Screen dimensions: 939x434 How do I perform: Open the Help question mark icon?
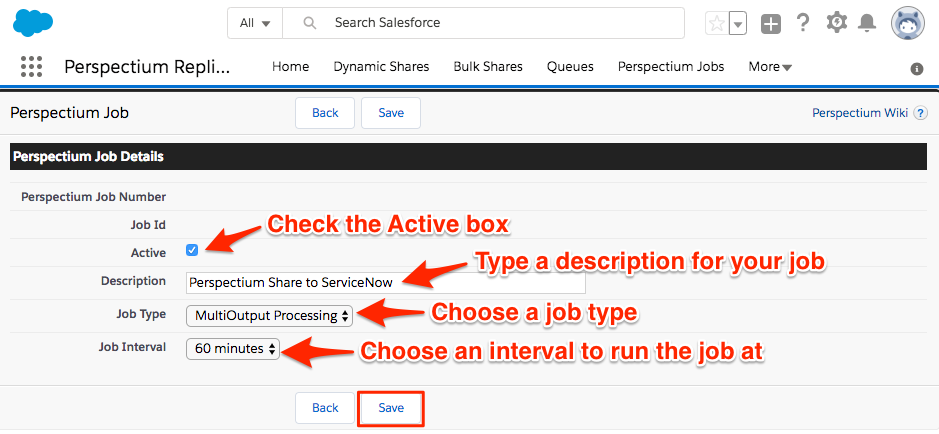(x=803, y=23)
